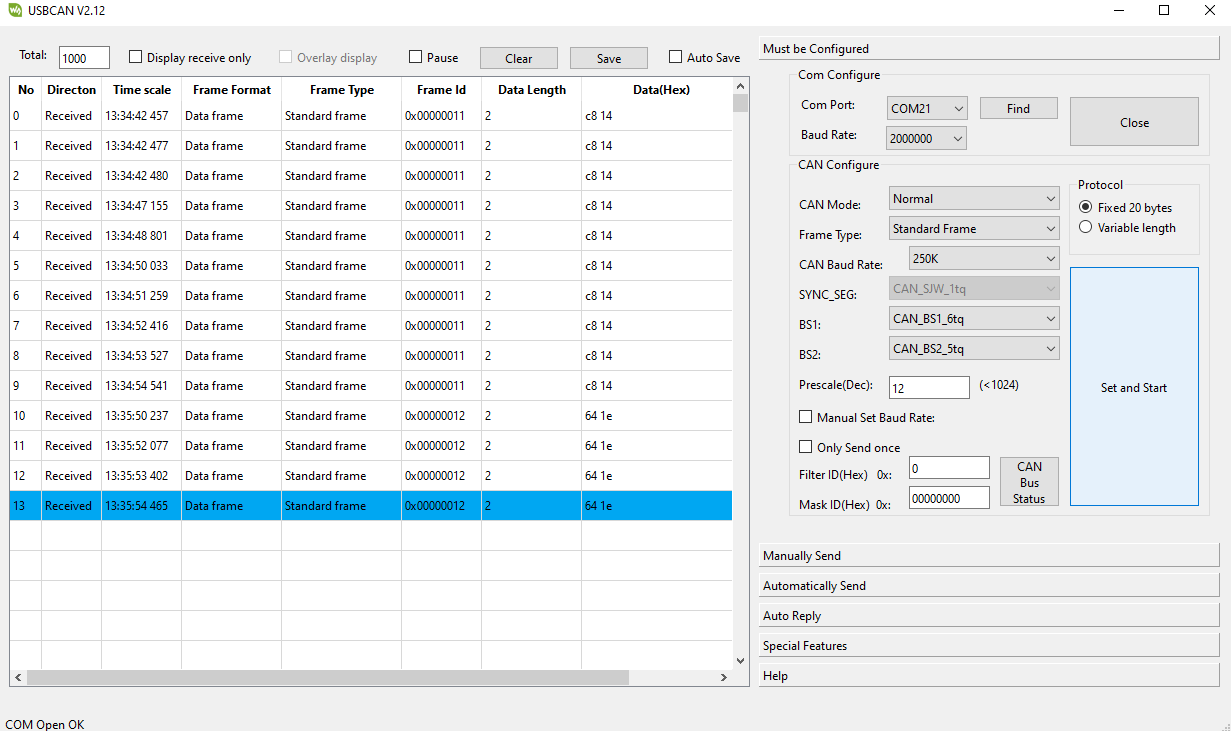Expand the Automatically Send section
The image size is (1231, 731).
[988, 586]
